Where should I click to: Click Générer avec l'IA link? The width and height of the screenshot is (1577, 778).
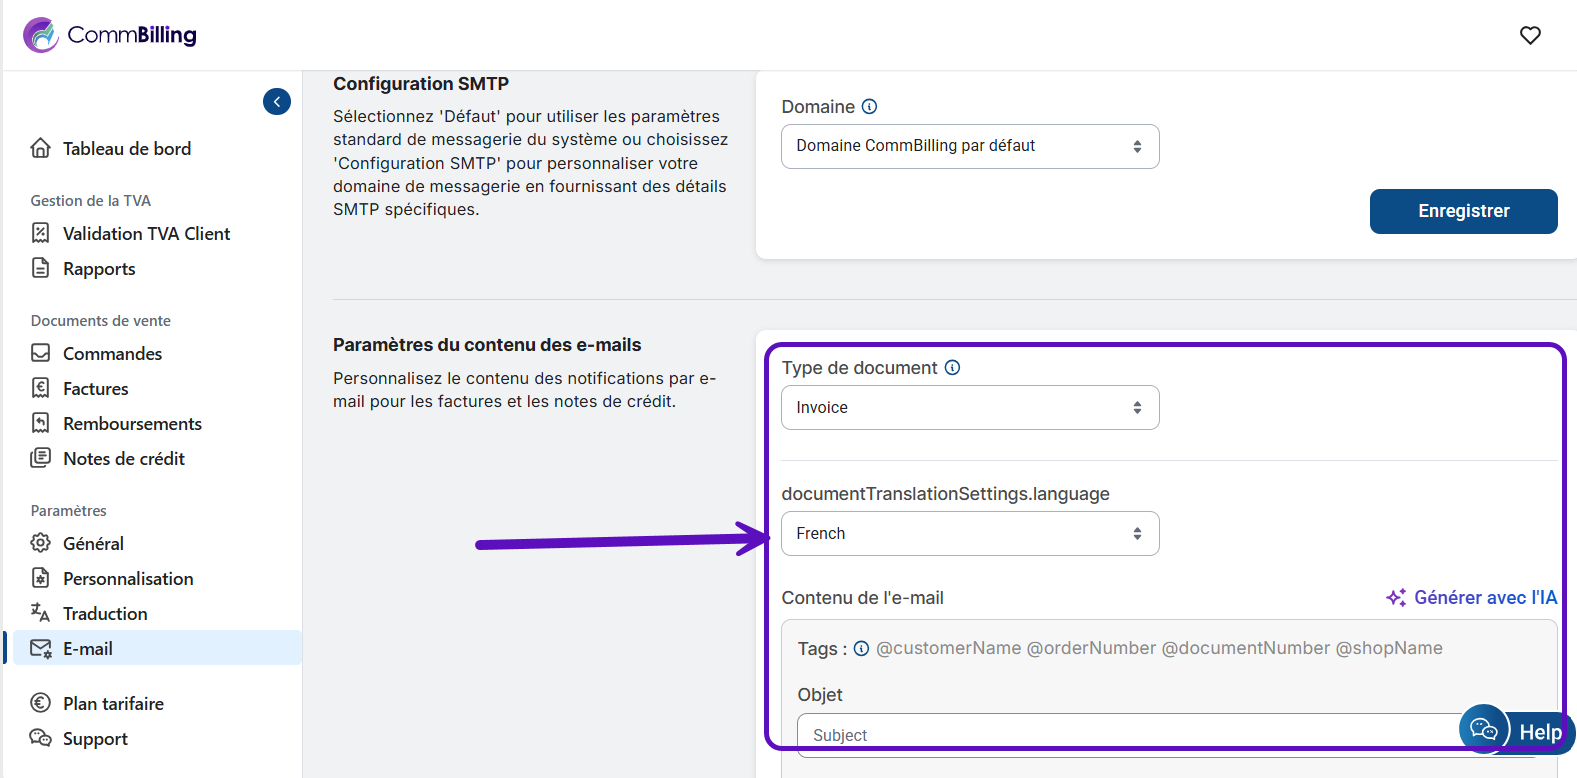click(1471, 598)
